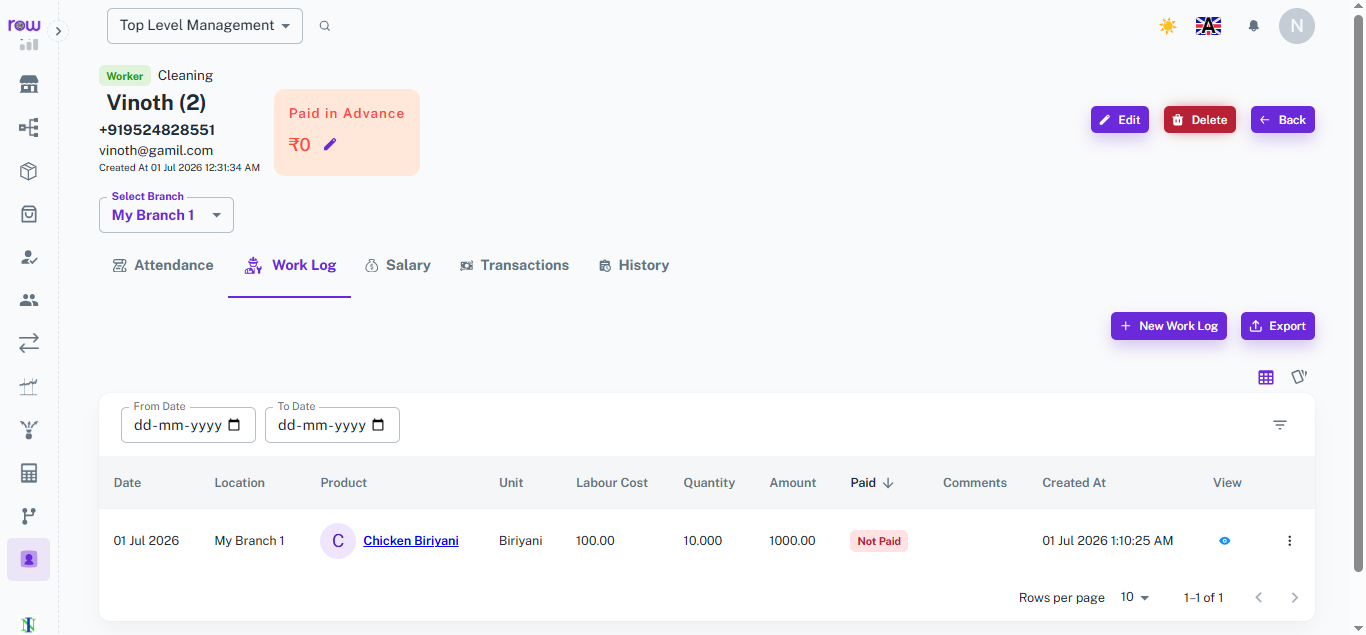Open the Transactions tab

[x=514, y=265]
